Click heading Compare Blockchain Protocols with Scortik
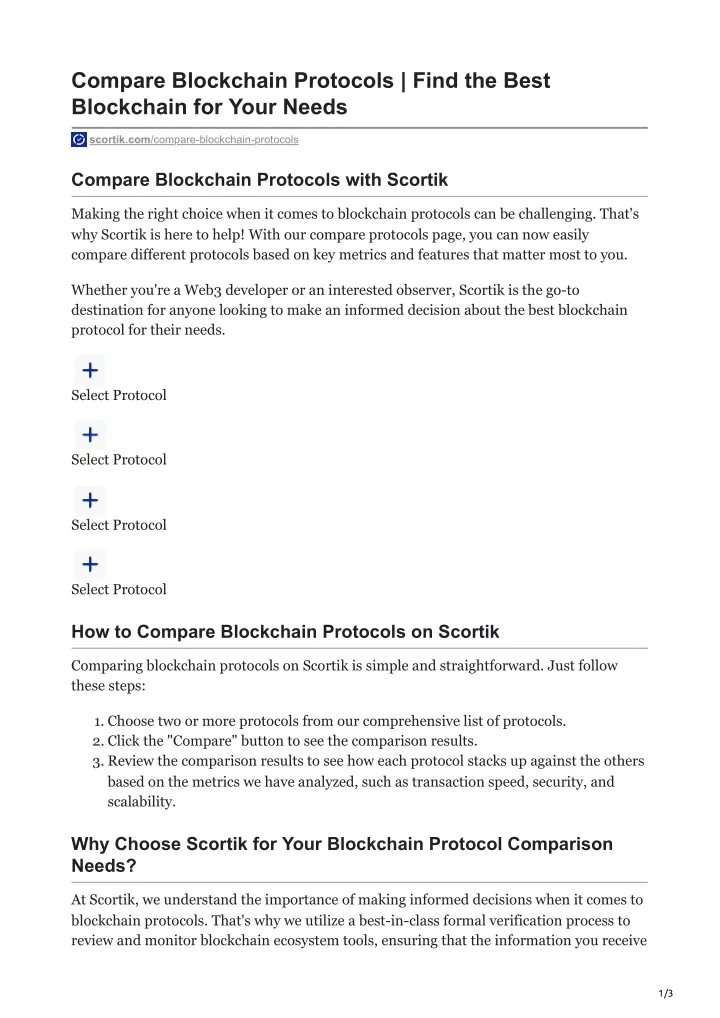The image size is (720, 1018). pyautogui.click(x=260, y=180)
